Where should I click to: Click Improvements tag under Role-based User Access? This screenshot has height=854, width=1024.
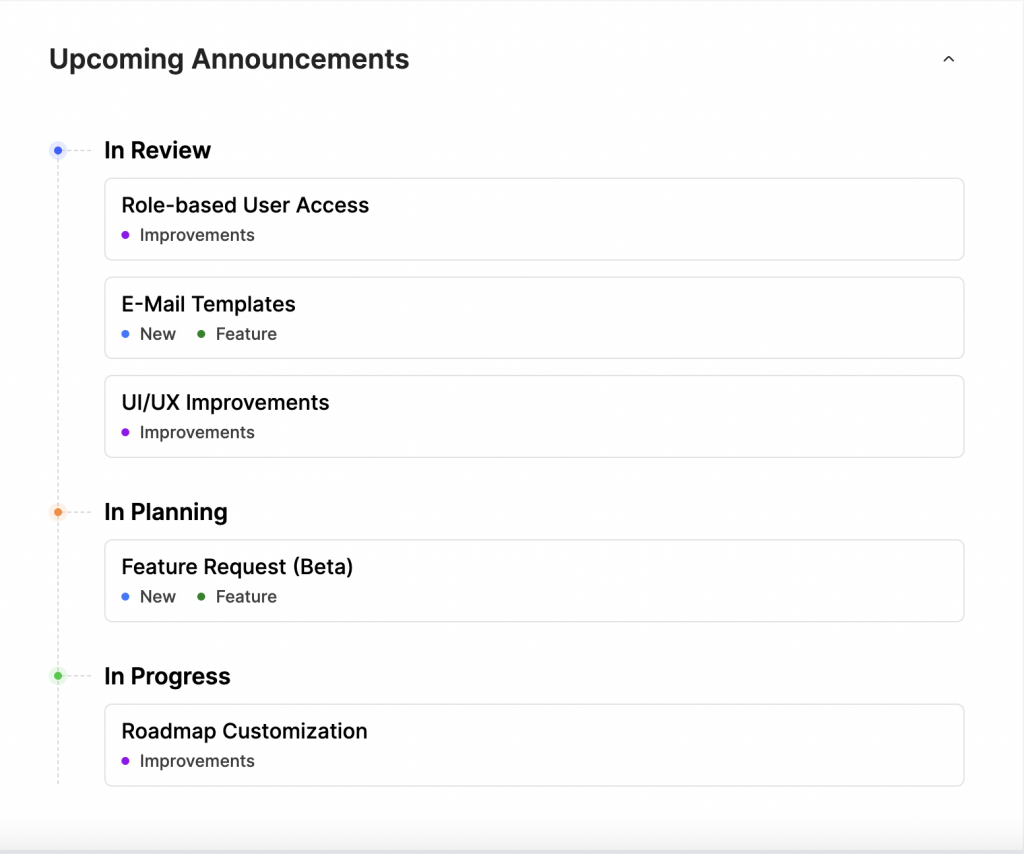[188, 235]
